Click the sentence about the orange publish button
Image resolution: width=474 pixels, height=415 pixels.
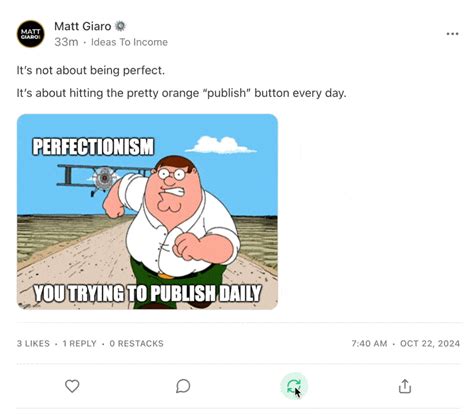(182, 93)
